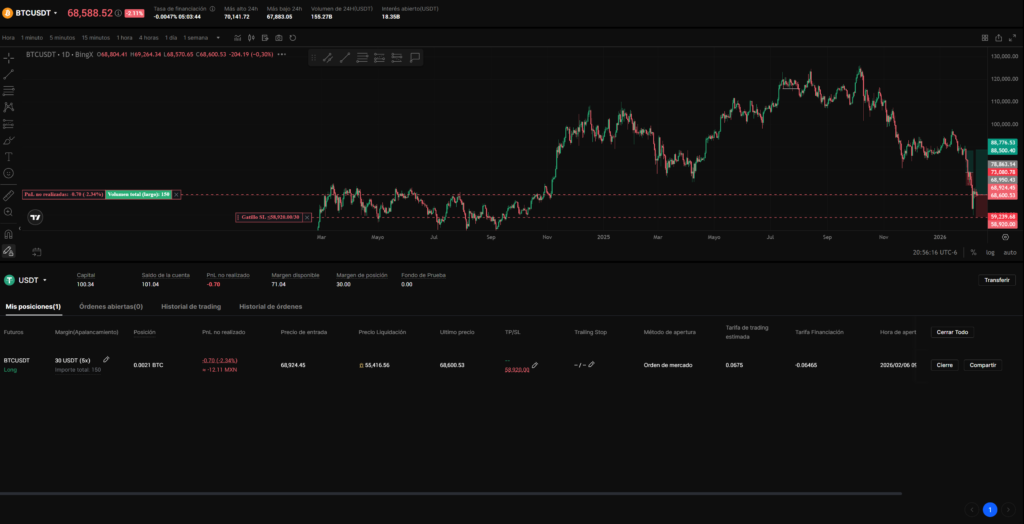1024x524 pixels.
Task: Expand the timeframe interval dropdown arrow
Action: [x=217, y=37]
